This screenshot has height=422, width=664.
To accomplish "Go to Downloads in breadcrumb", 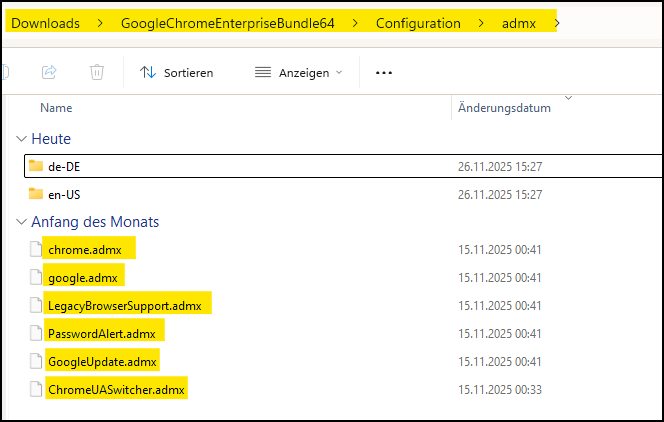I will [x=45, y=23].
